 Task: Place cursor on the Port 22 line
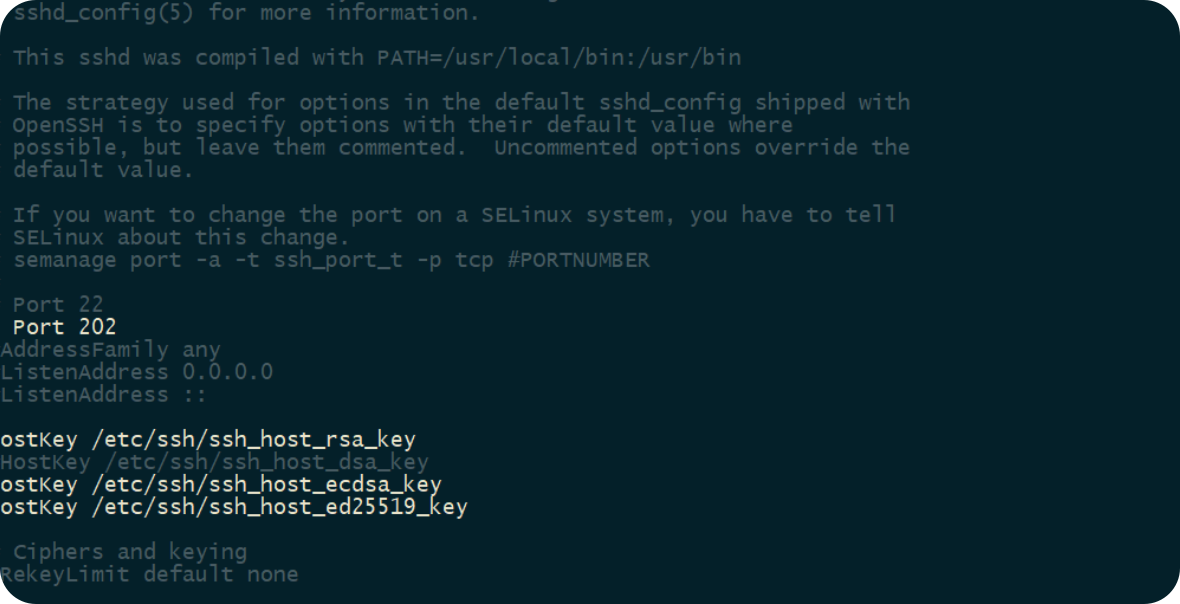coord(58,305)
